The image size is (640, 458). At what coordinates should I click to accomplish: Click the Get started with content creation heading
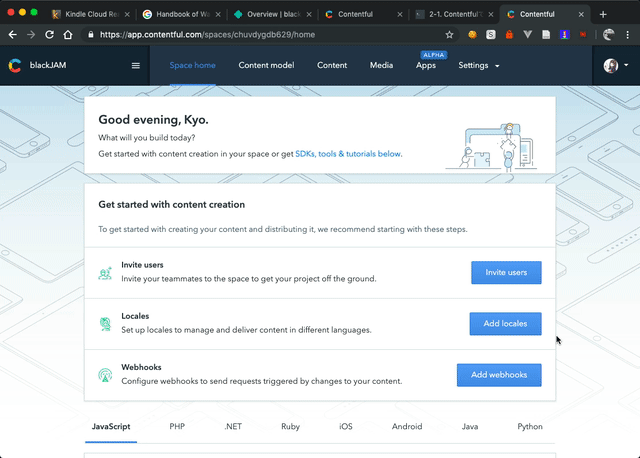[x=171, y=205]
